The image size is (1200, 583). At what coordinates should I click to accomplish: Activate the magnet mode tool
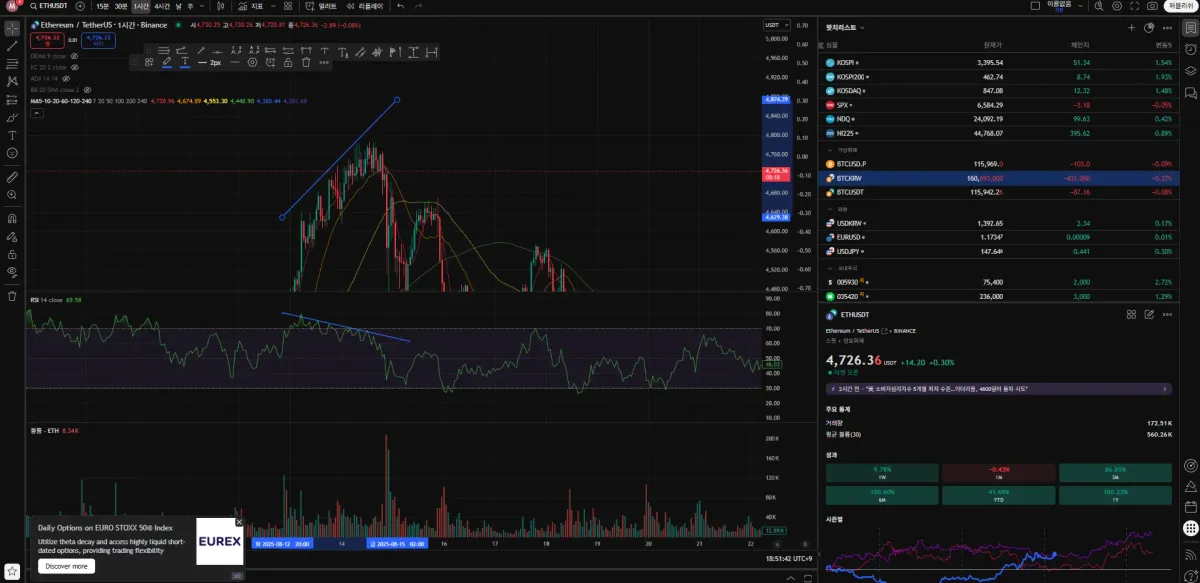[x=12, y=217]
